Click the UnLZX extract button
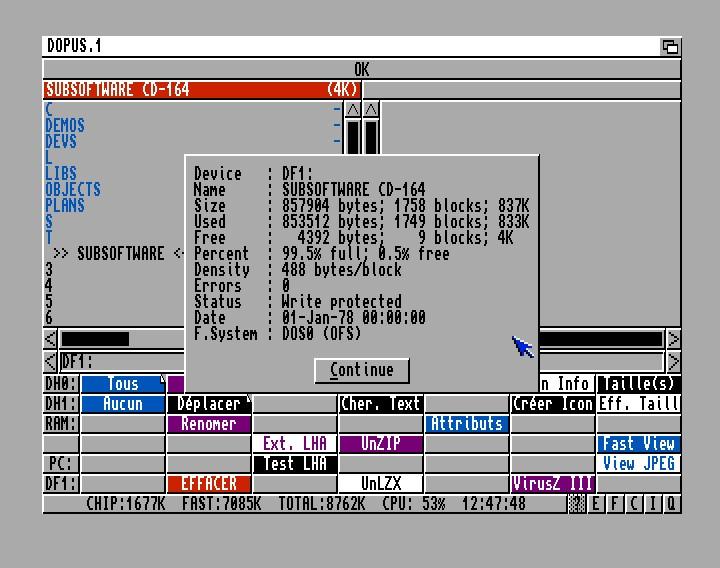The width and height of the screenshot is (720, 568). [381, 484]
